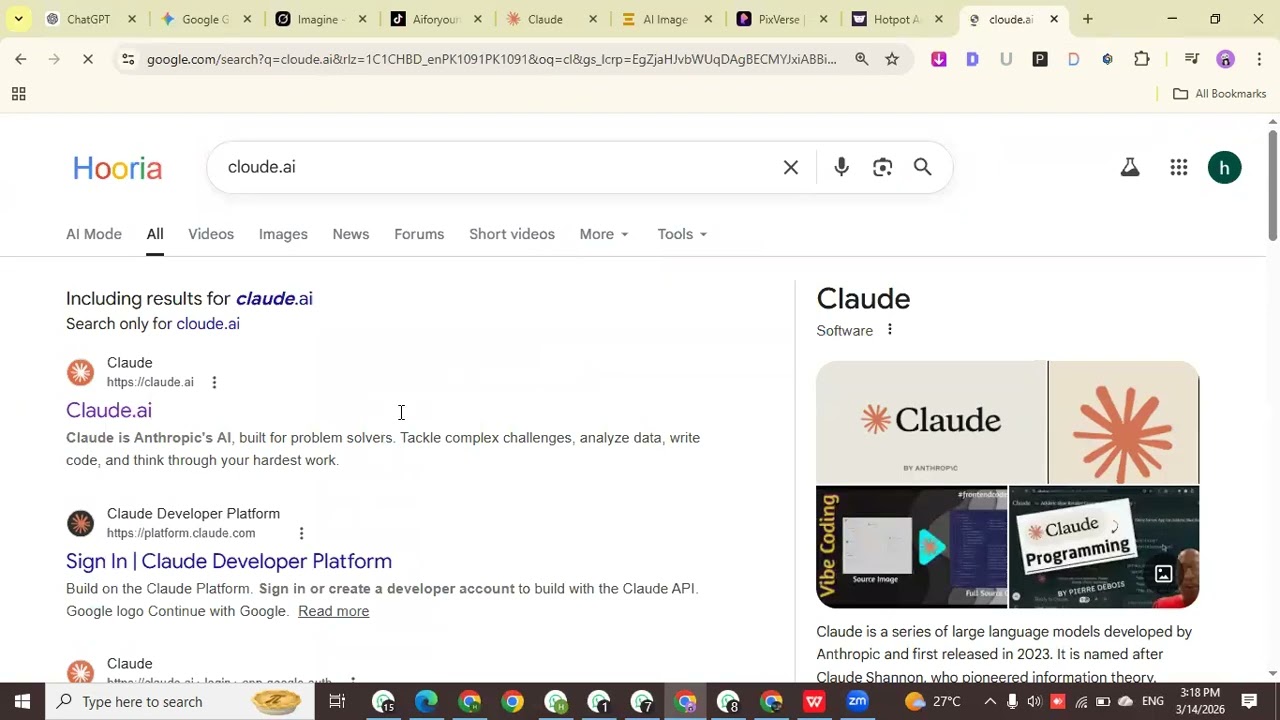Open the Google apps grid

tap(1179, 168)
